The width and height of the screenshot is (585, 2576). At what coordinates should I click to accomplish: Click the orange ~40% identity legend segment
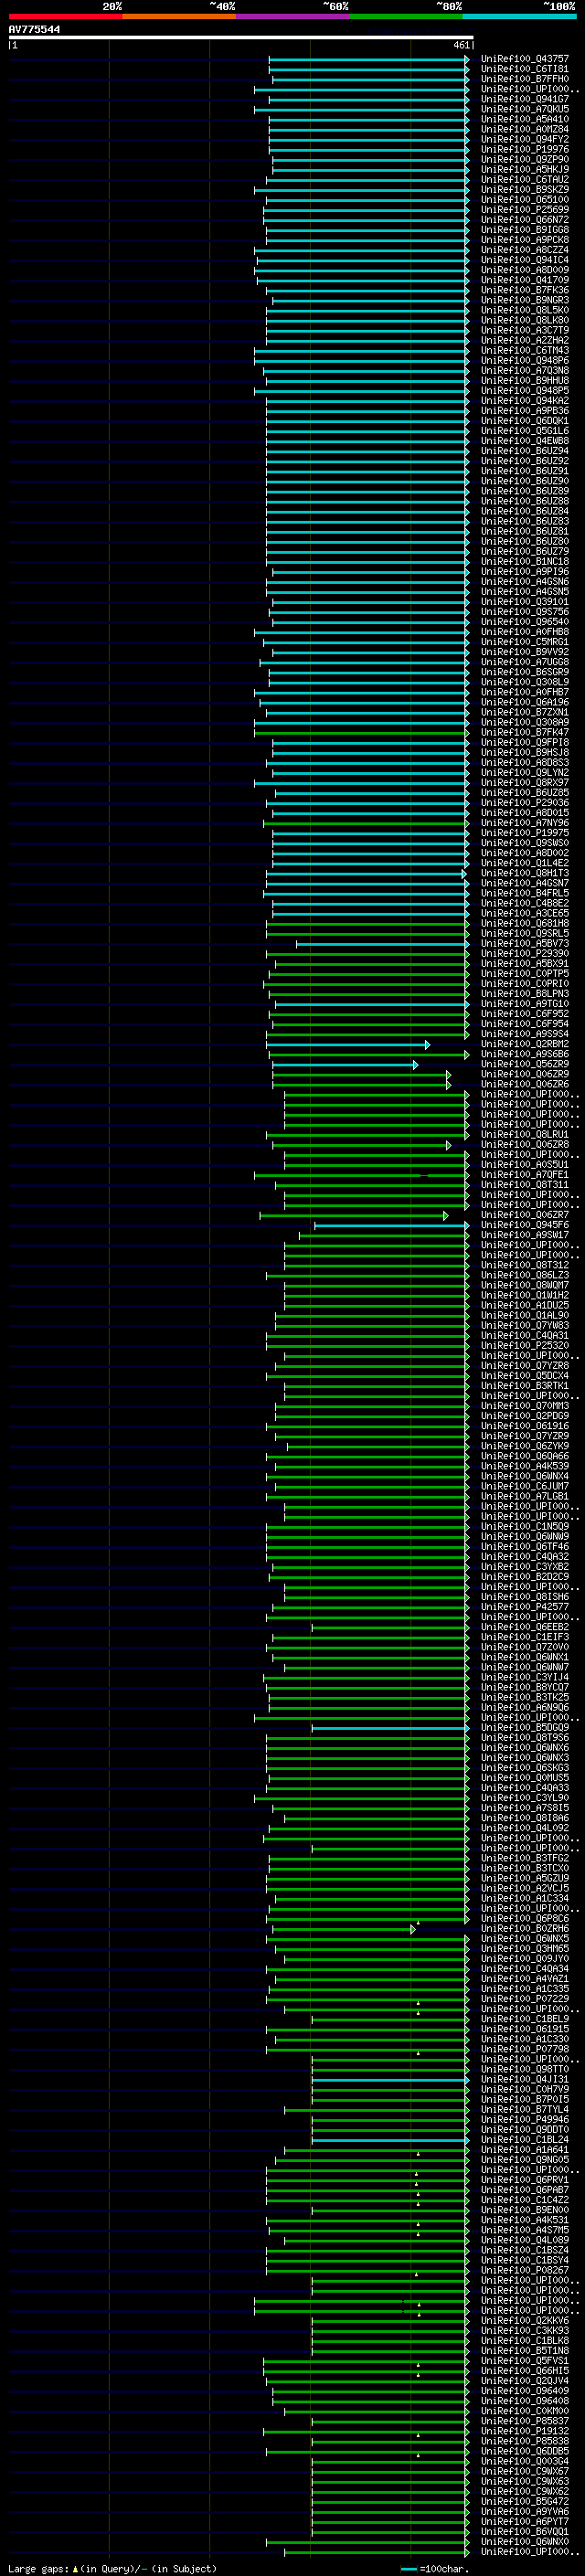point(179,17)
